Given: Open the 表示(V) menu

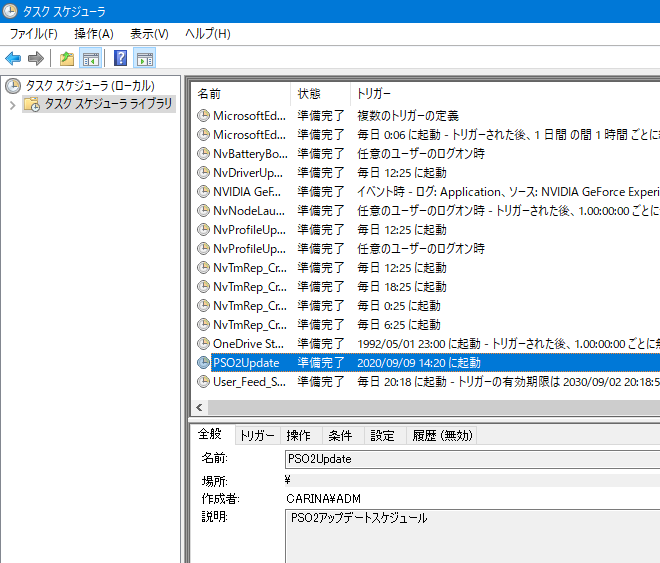Looking at the screenshot, I should [149, 34].
